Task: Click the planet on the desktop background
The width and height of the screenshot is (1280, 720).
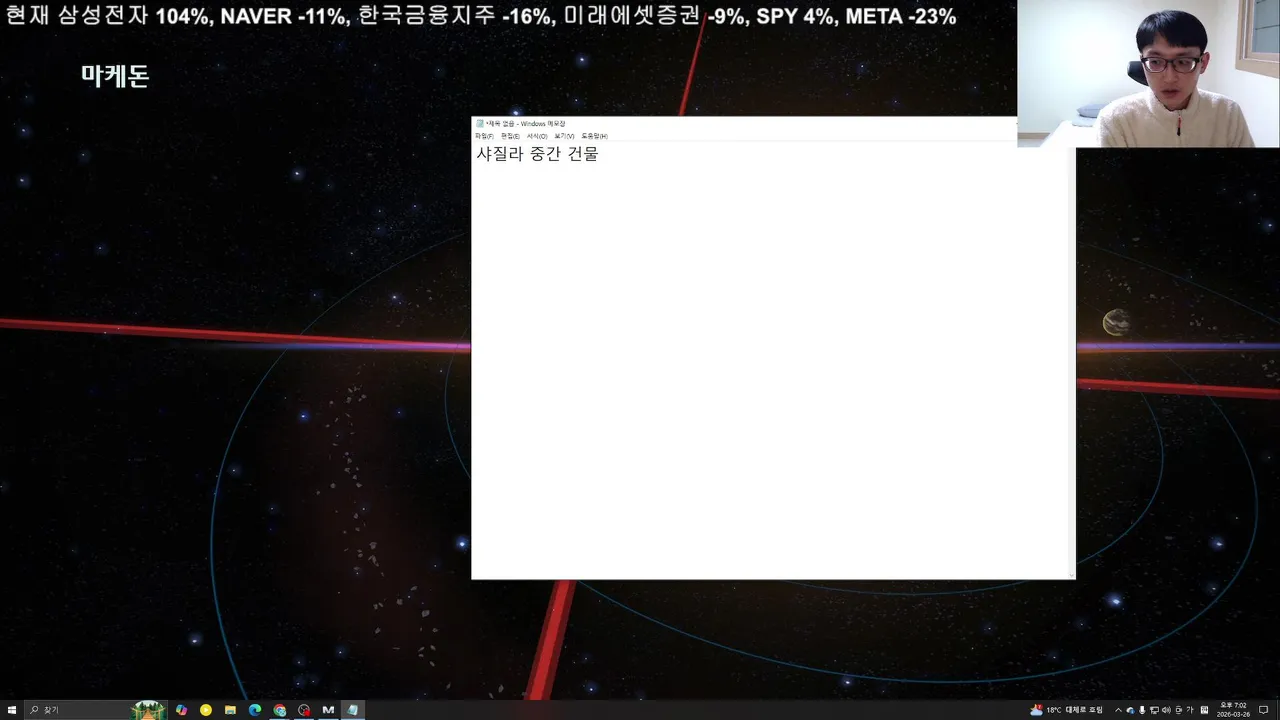Action: (1116, 322)
